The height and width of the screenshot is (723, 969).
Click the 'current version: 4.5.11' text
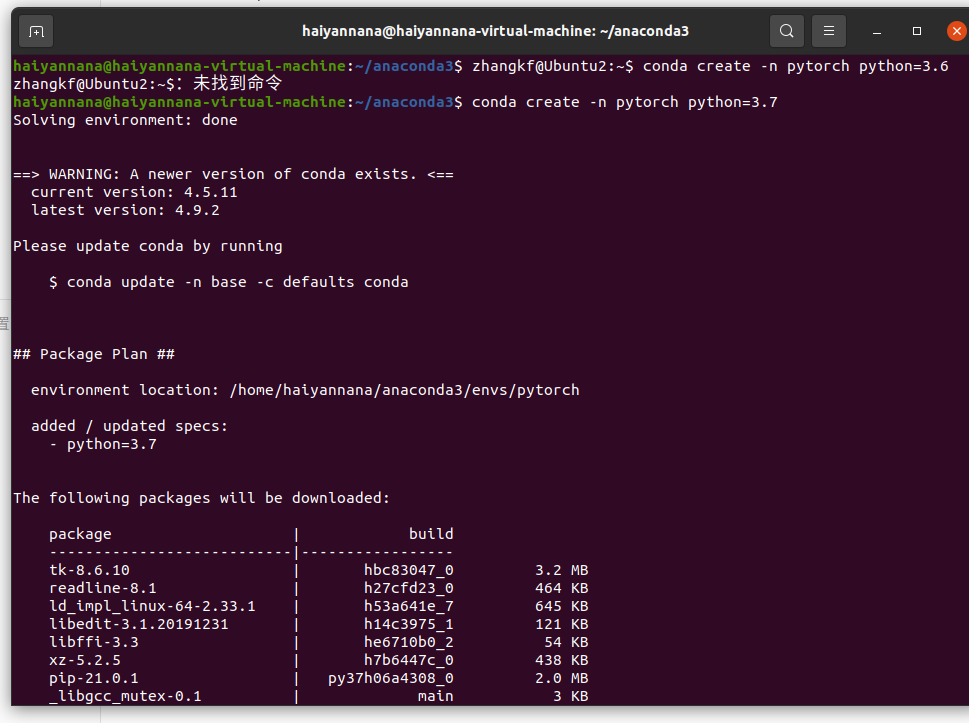coord(135,191)
